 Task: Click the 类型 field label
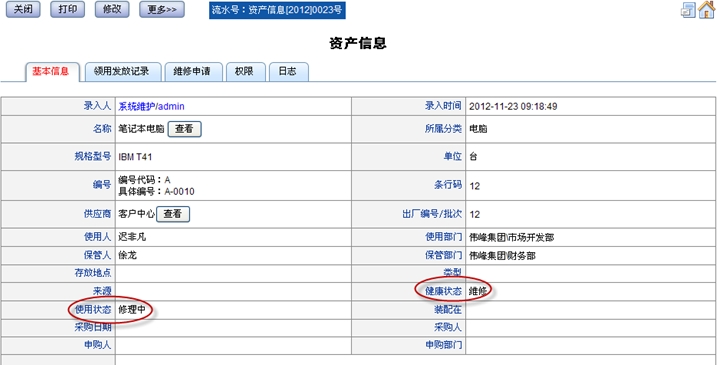point(452,273)
